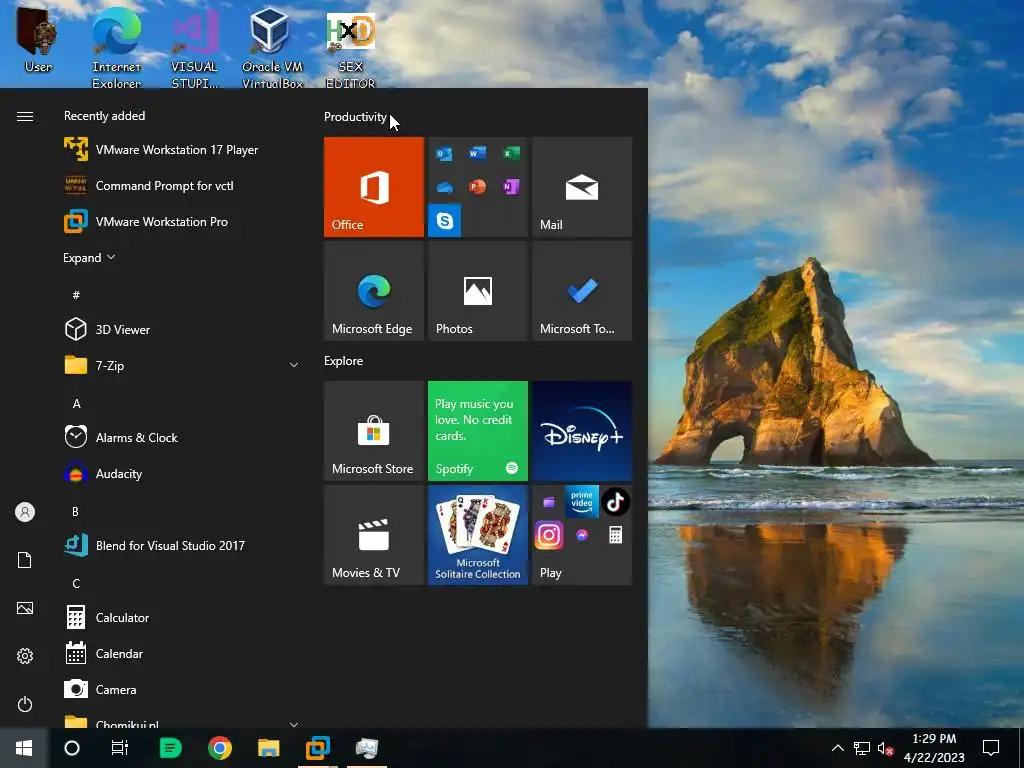Open VMware Workstation Pro in Start list
The width and height of the screenshot is (1024, 768).
(x=176, y=221)
